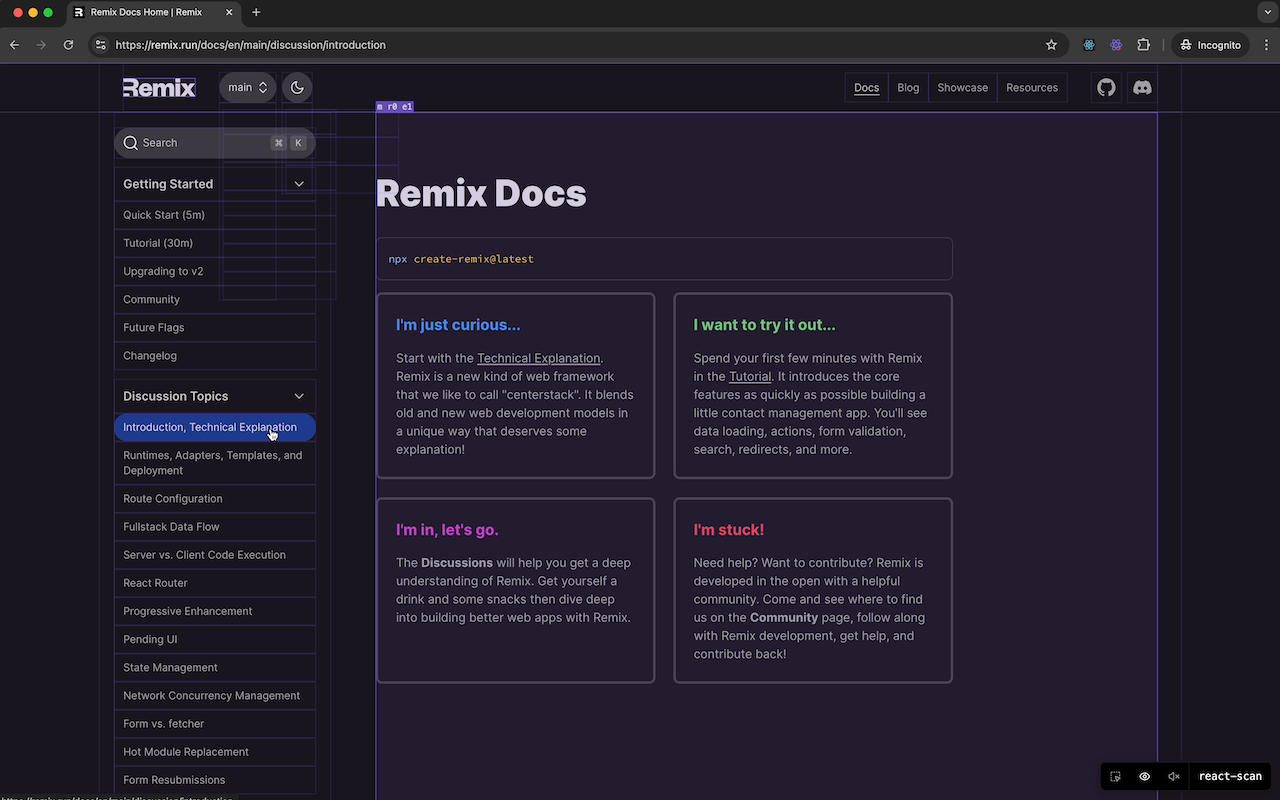
Task: Open the Tutorial link in the try-it-out card
Action: 750,376
